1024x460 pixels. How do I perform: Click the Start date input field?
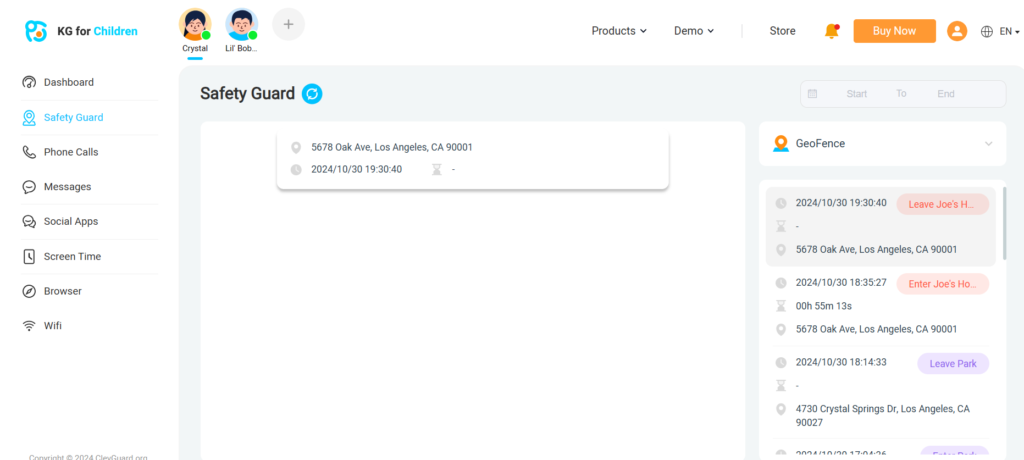pos(857,93)
